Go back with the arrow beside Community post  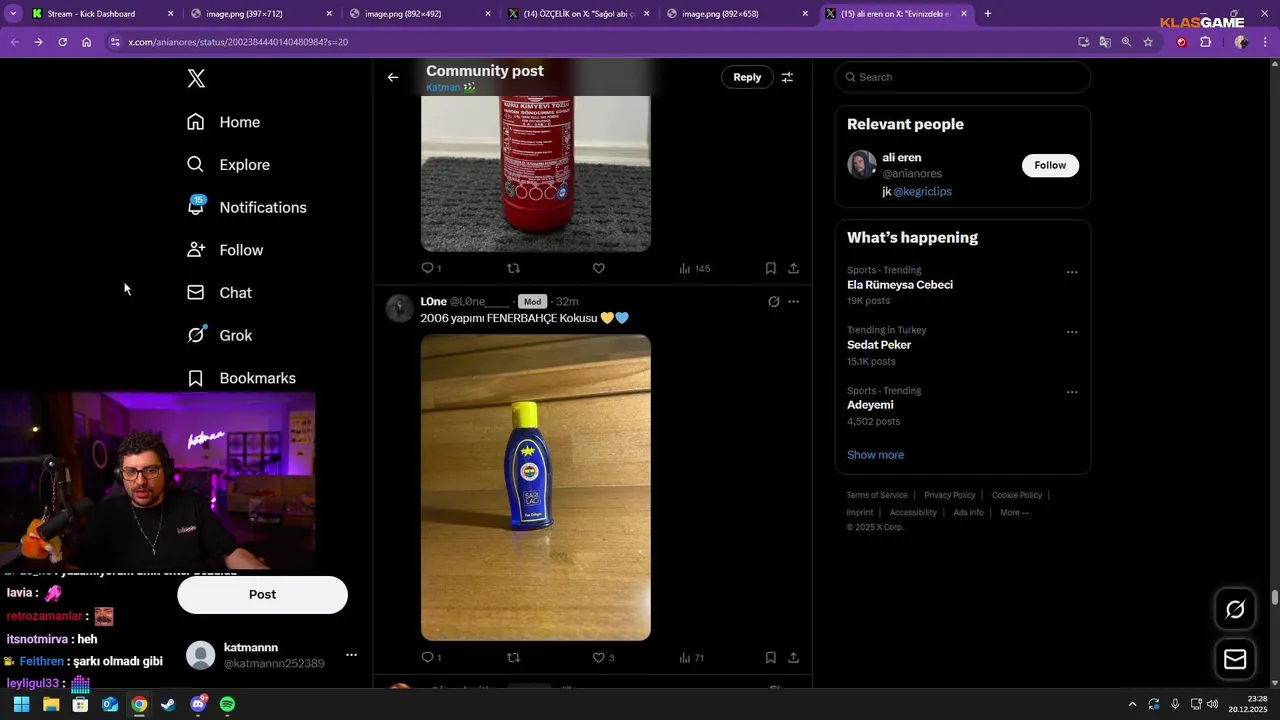click(x=393, y=77)
